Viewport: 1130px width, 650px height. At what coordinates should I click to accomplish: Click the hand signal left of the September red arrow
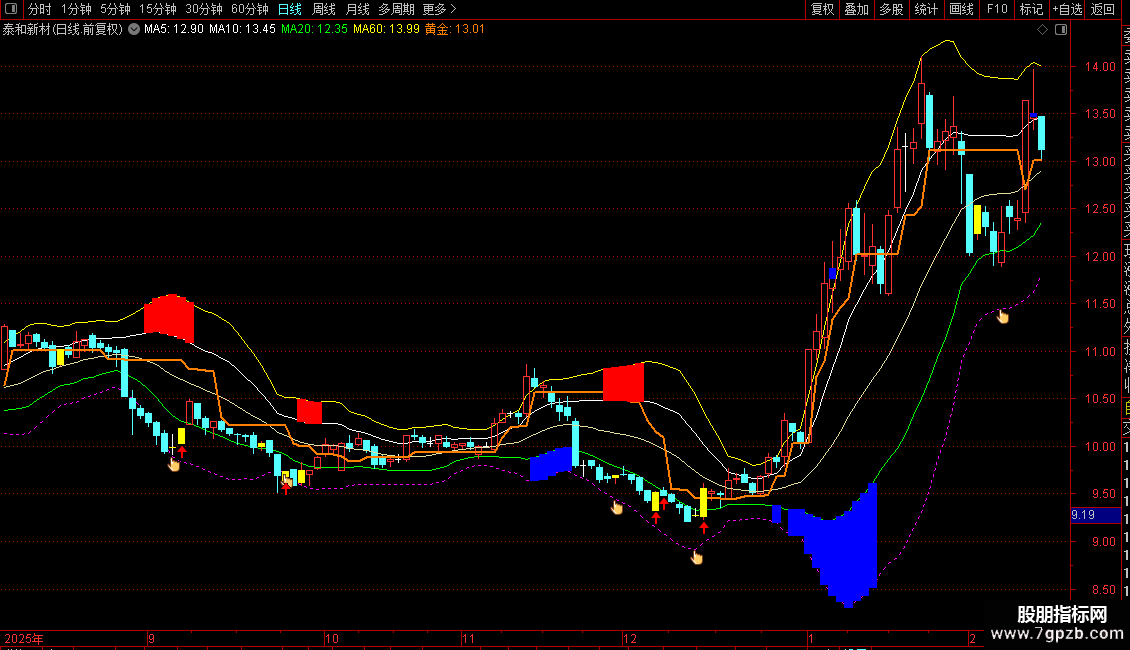174,464
